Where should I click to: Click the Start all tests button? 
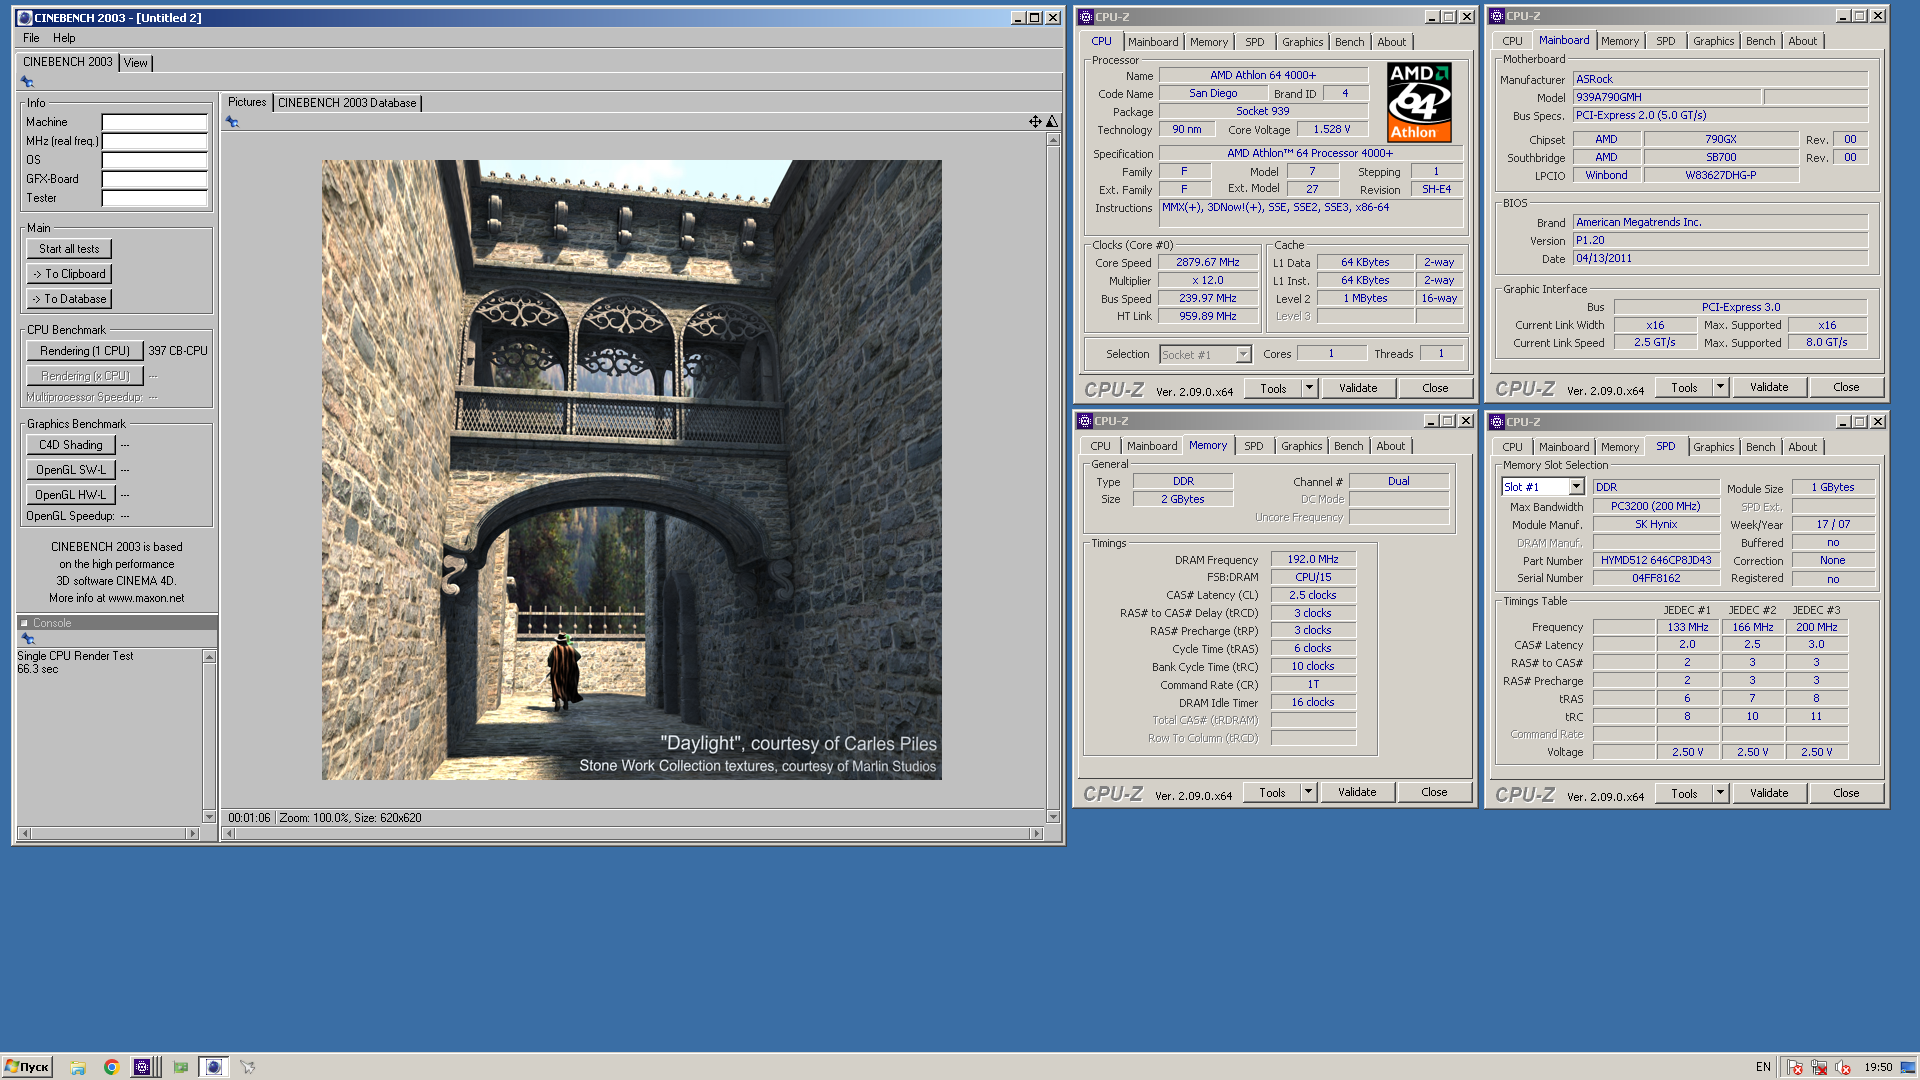(x=69, y=249)
